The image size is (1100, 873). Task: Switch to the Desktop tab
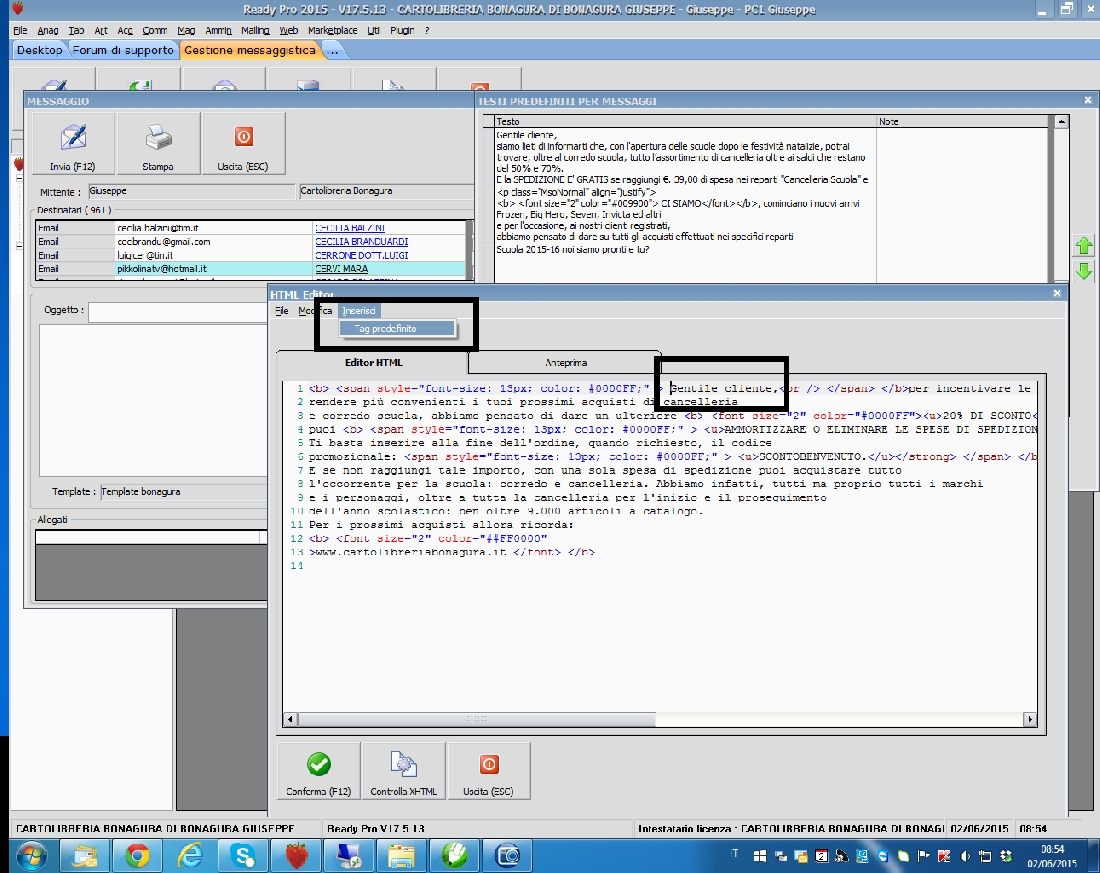39,51
